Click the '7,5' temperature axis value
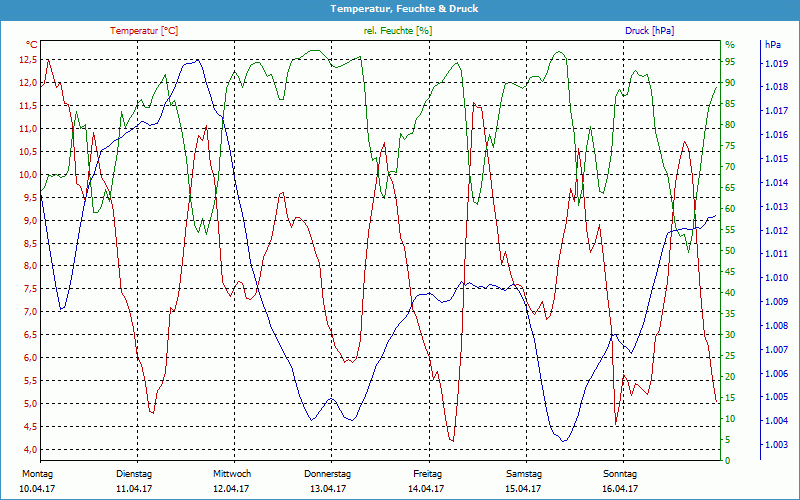800x500 pixels. coord(30,289)
